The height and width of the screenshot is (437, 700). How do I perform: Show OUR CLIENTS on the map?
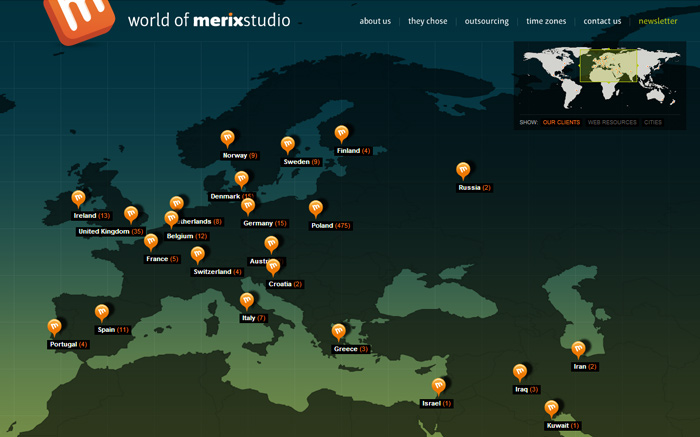[x=561, y=122]
